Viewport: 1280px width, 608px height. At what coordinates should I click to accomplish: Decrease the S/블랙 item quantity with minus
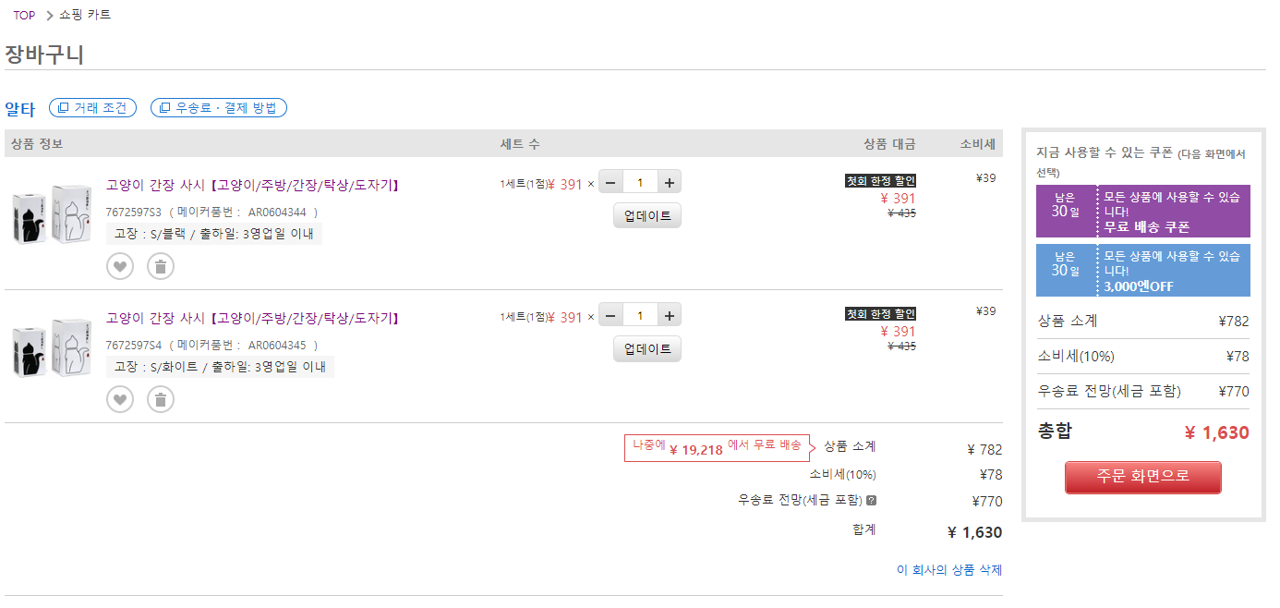610,182
